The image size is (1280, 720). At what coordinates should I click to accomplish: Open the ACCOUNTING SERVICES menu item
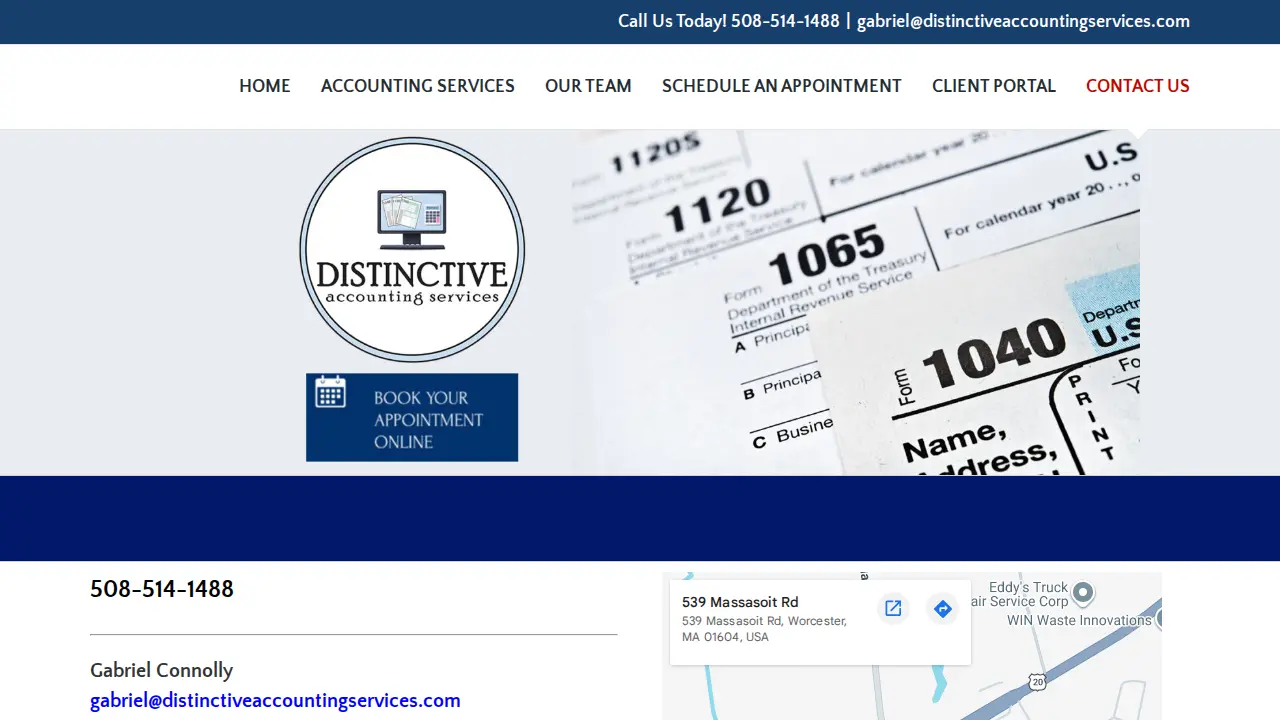coord(418,86)
